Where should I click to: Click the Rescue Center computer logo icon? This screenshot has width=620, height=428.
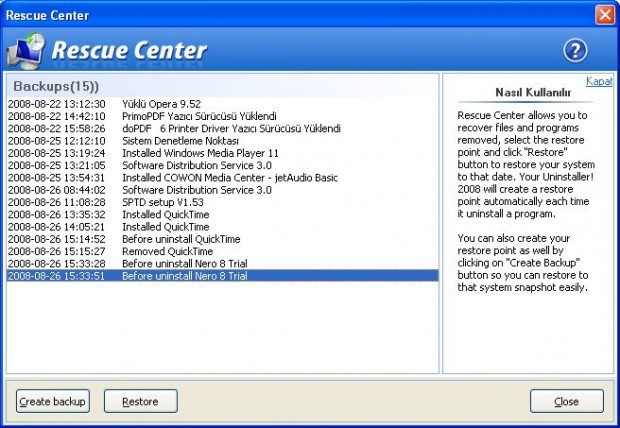click(26, 51)
